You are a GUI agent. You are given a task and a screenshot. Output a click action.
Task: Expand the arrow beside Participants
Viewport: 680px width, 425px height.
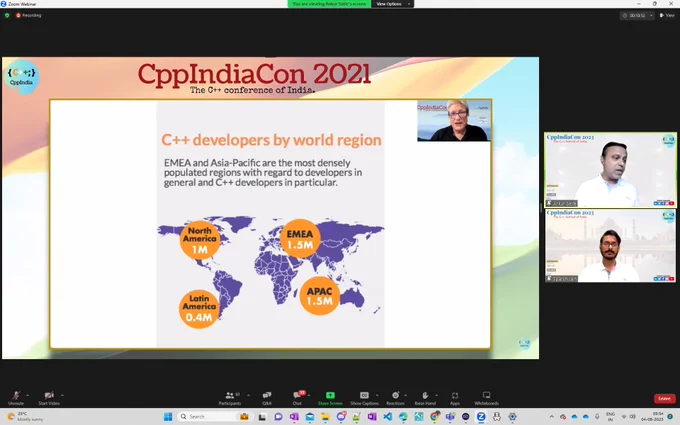[248, 395]
